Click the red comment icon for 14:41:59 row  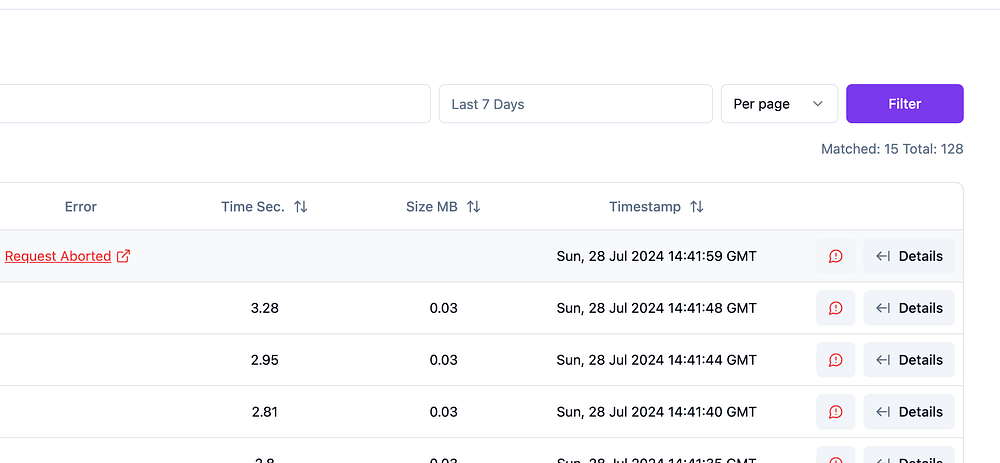[x=836, y=256]
